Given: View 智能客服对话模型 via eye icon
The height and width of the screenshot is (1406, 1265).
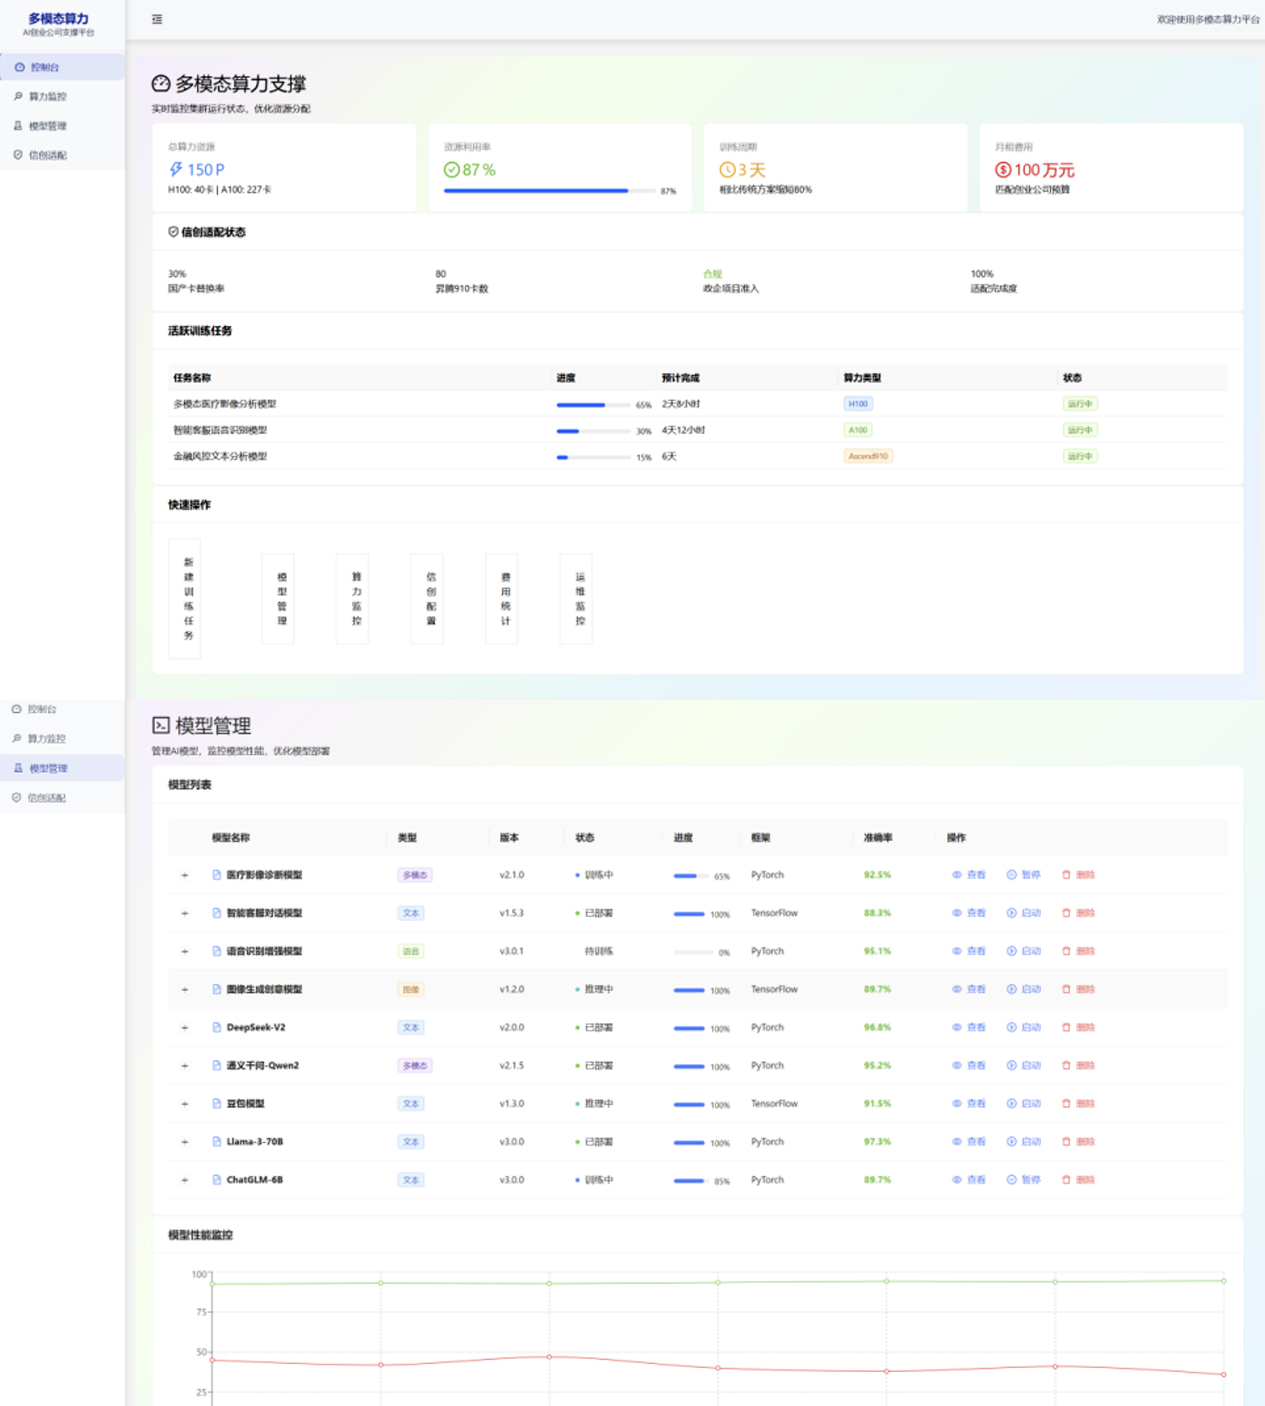Looking at the screenshot, I should (x=968, y=913).
